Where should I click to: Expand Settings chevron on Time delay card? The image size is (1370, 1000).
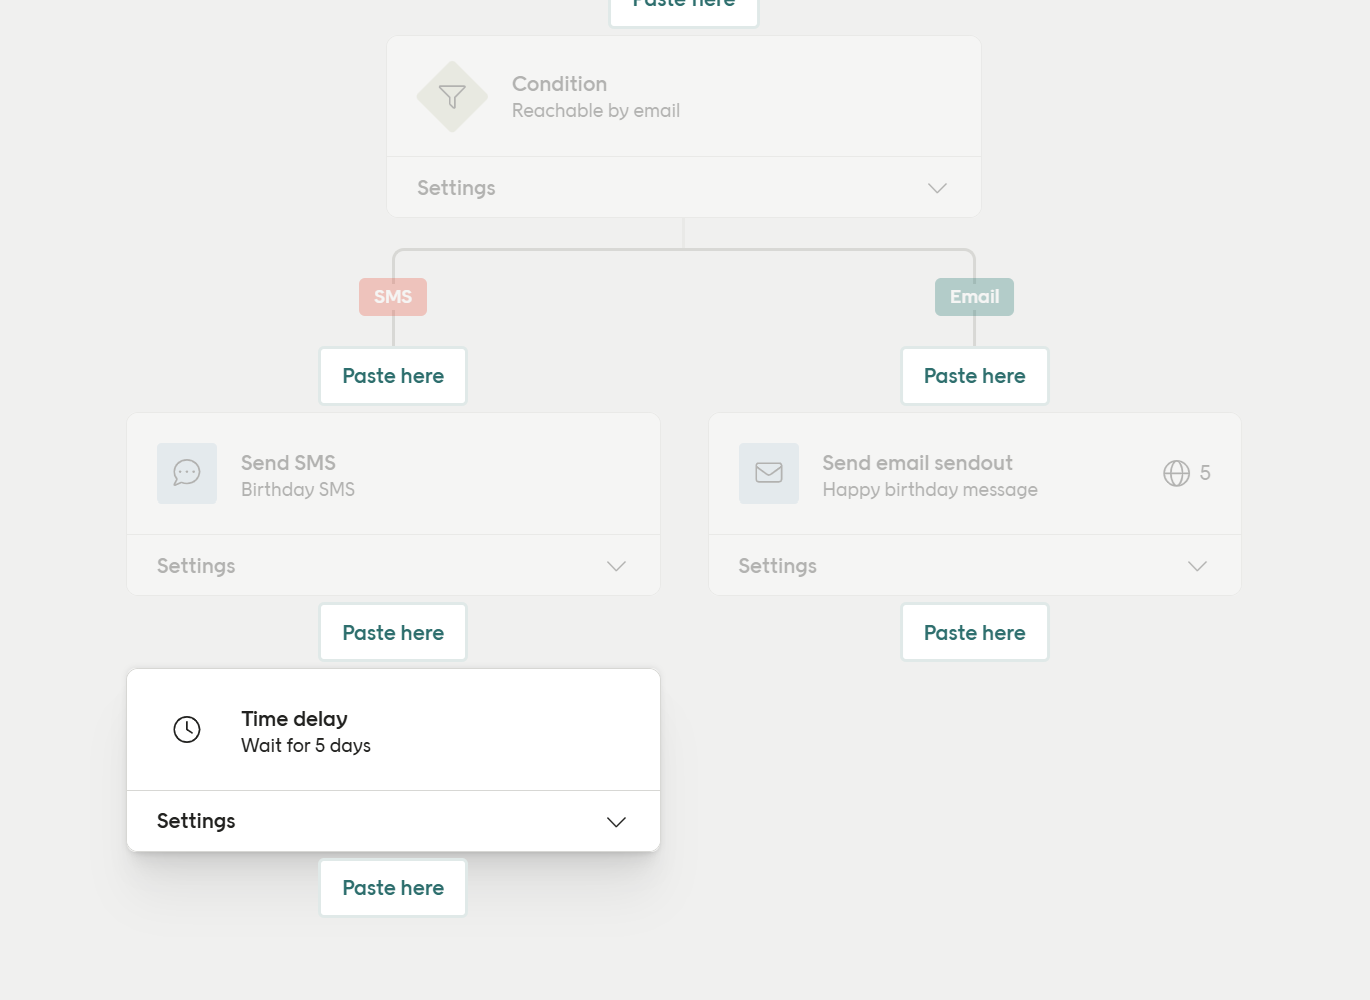click(x=616, y=822)
